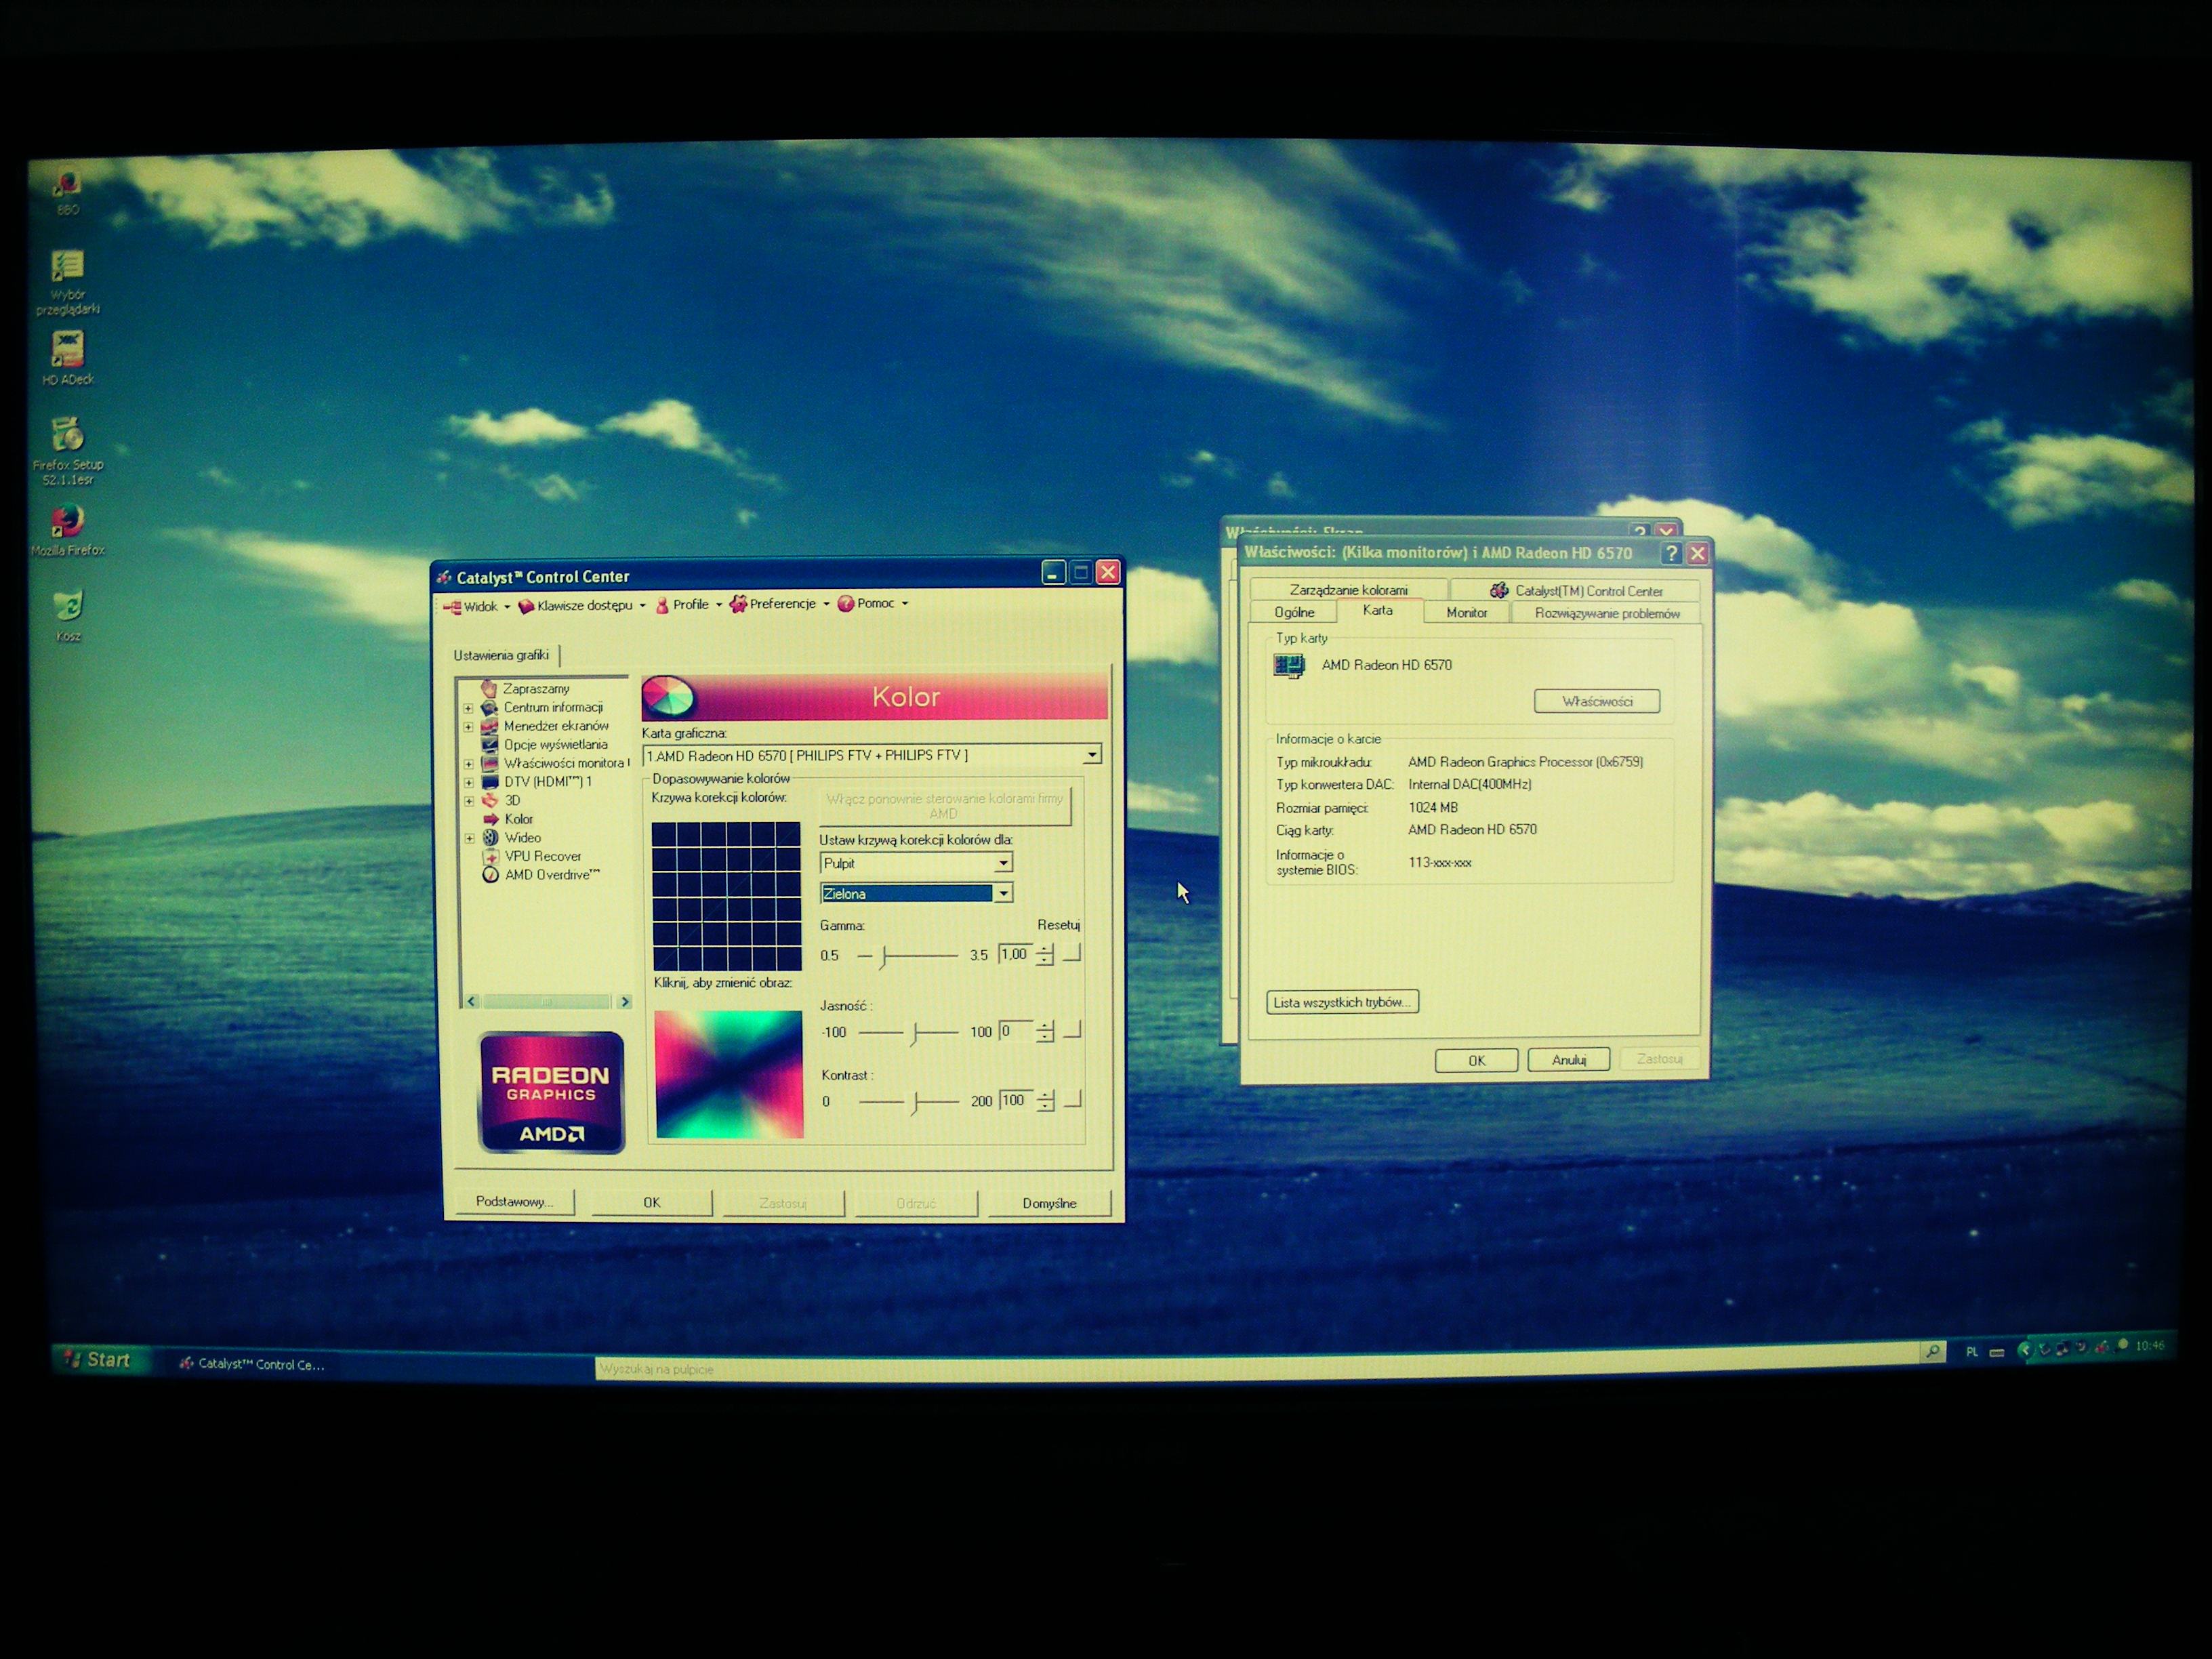Click the help question-mark button in Właściwości title bar
This screenshot has height=1659, width=2212.
[1671, 553]
